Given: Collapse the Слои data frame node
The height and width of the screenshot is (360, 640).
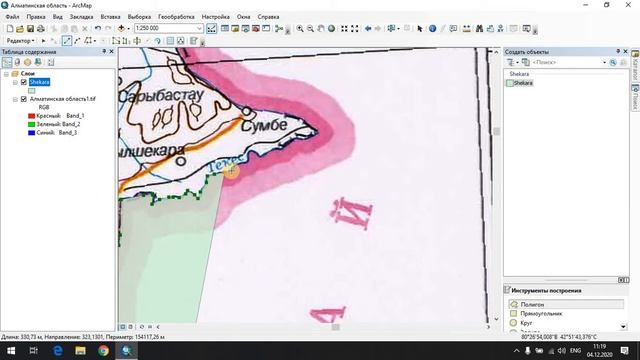Looking at the screenshot, I should (7, 74).
